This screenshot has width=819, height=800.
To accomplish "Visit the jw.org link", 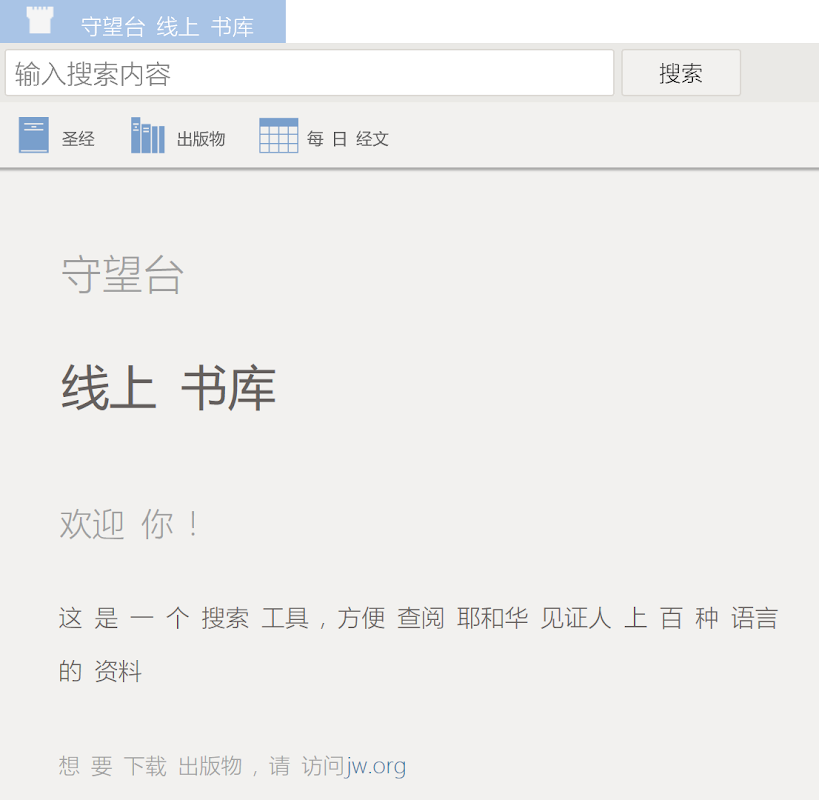I will (x=375, y=766).
